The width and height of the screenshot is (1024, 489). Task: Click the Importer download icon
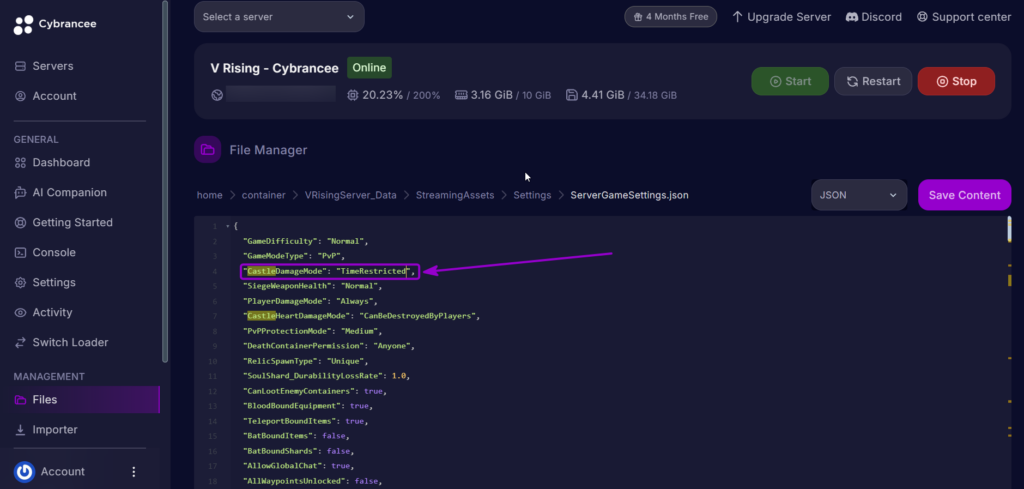tap(20, 430)
